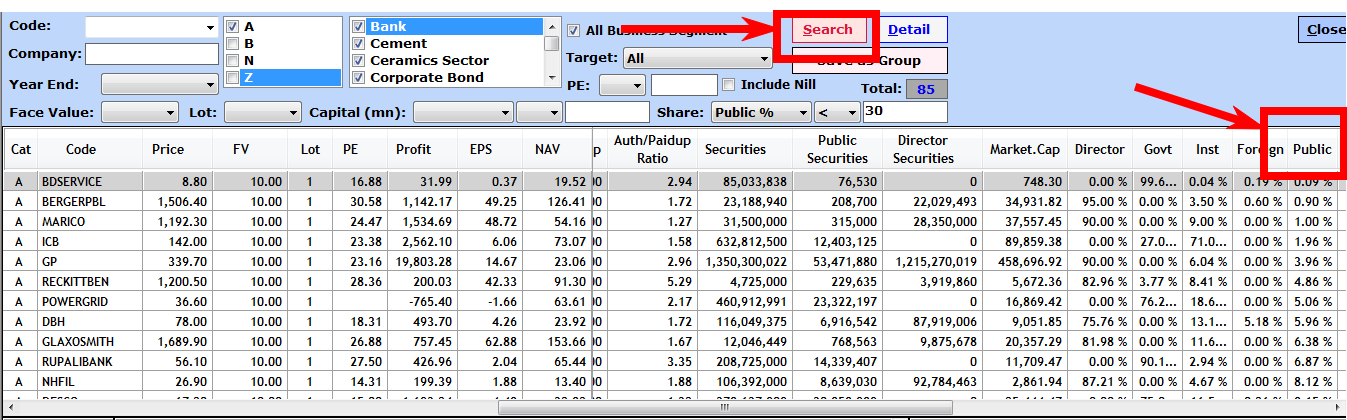Image resolution: width=1347 pixels, height=420 pixels.
Task: Toggle the Ceramics Sector checkbox
Action: tap(360, 61)
